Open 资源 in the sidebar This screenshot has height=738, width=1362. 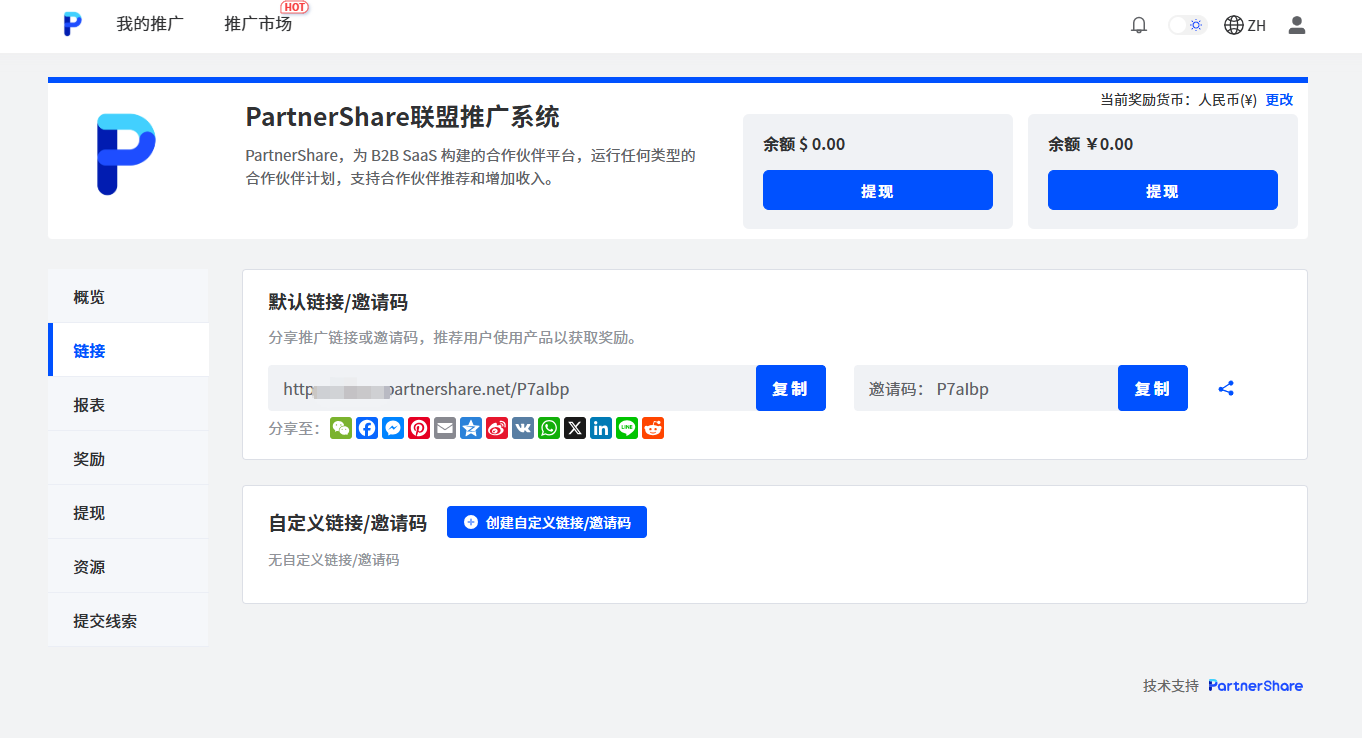(x=128, y=566)
